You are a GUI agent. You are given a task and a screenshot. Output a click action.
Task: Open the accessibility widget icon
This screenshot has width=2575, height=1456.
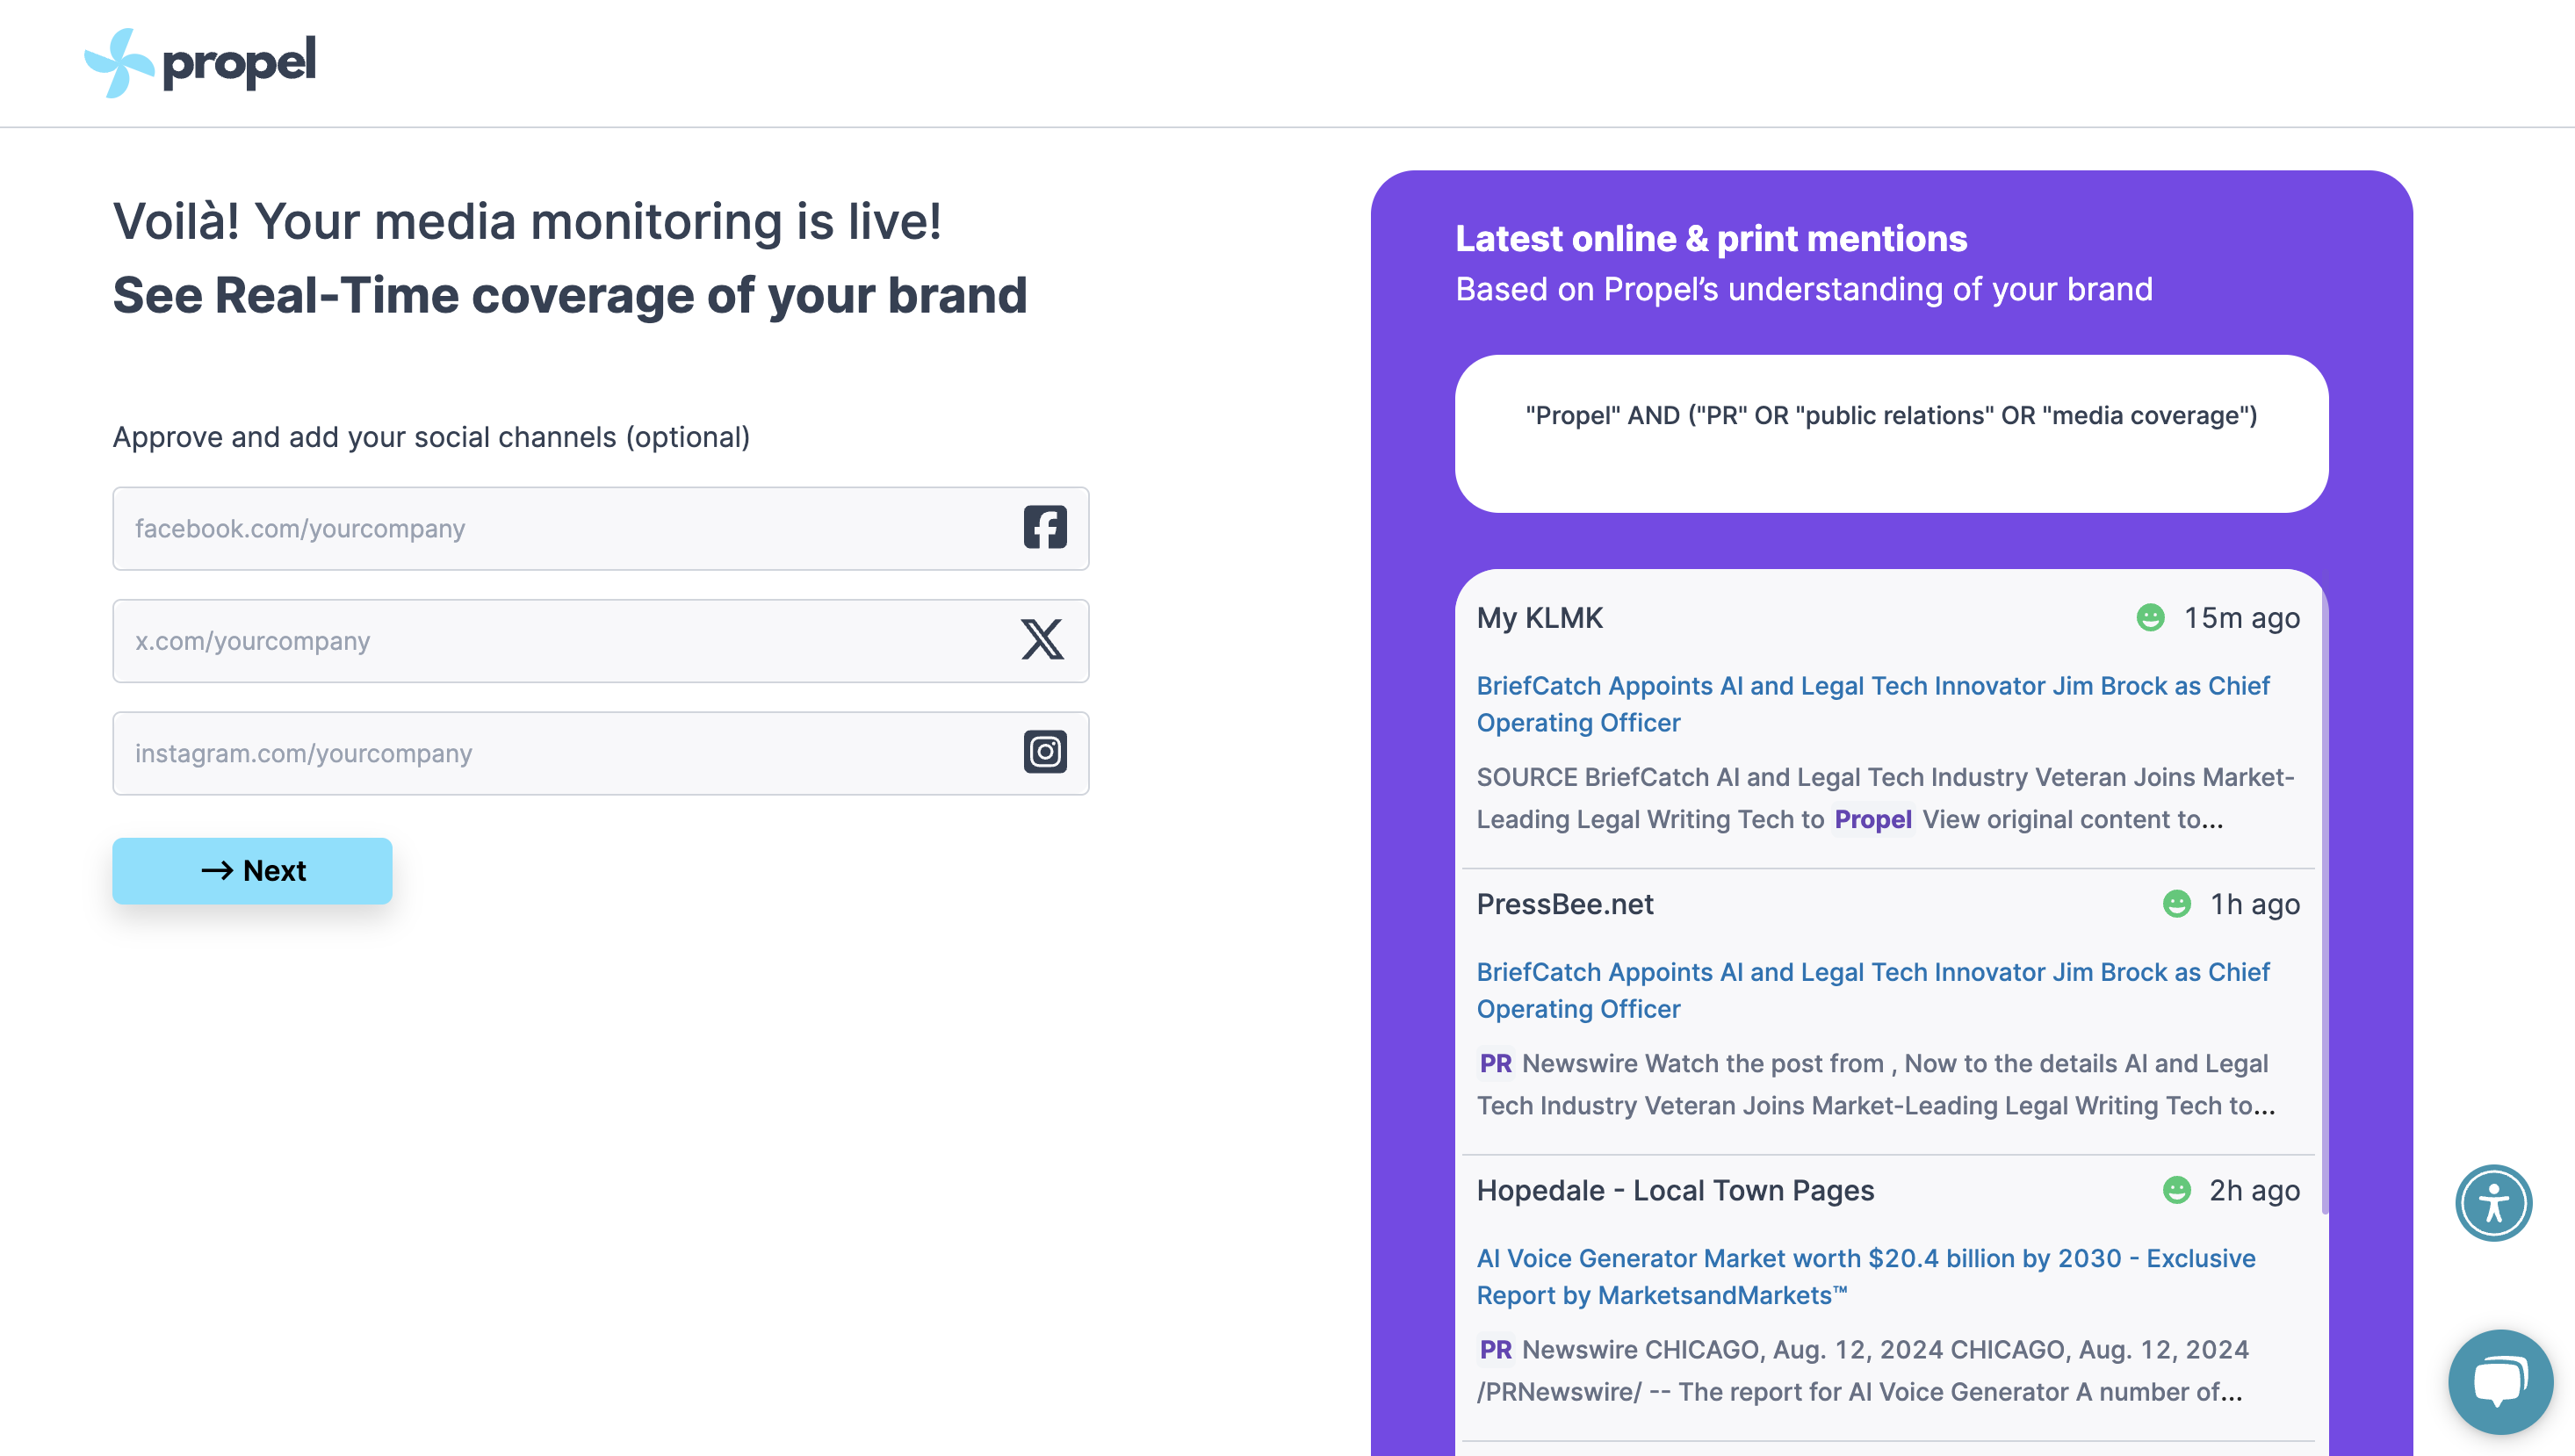point(2493,1203)
